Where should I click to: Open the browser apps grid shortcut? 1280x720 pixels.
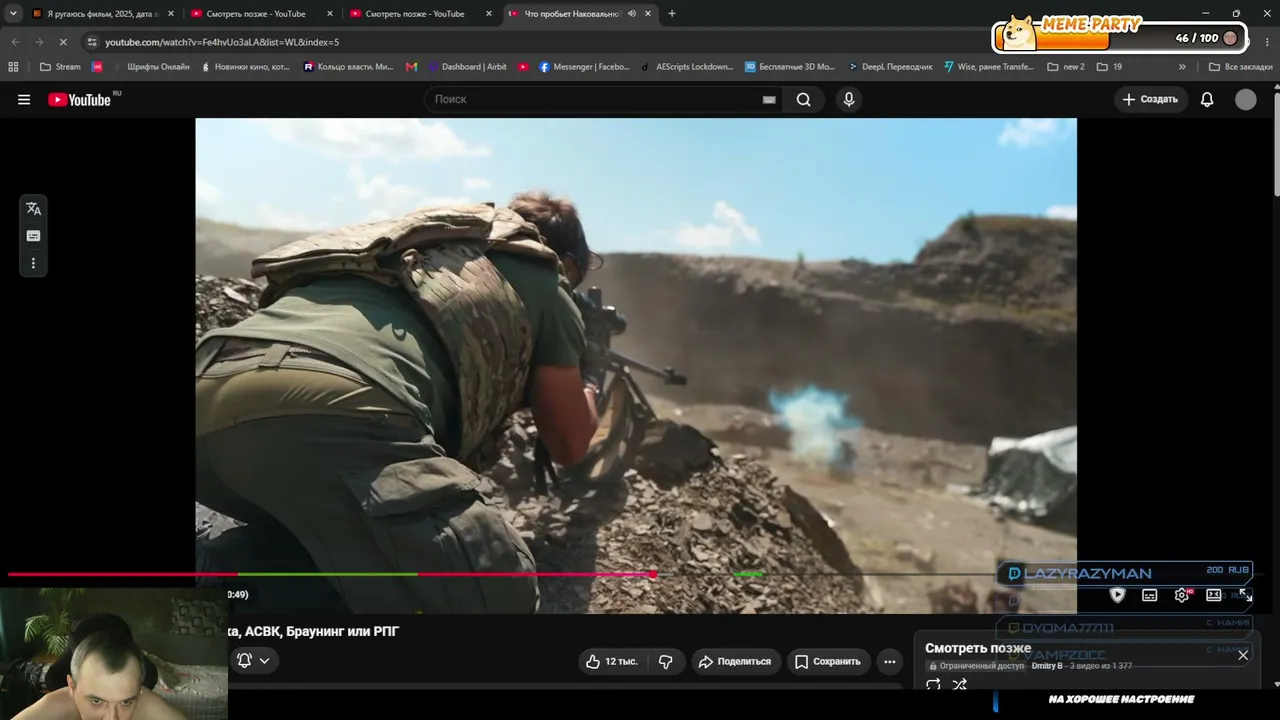click(x=13, y=67)
